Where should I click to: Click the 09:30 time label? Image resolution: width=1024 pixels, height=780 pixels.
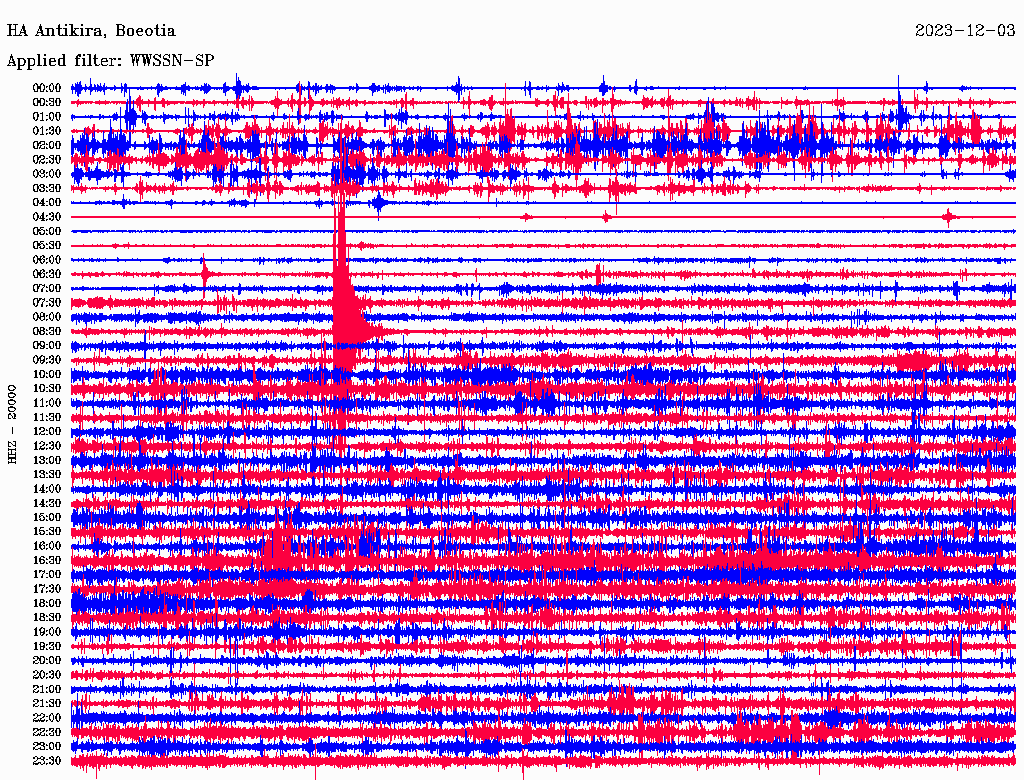coord(47,360)
